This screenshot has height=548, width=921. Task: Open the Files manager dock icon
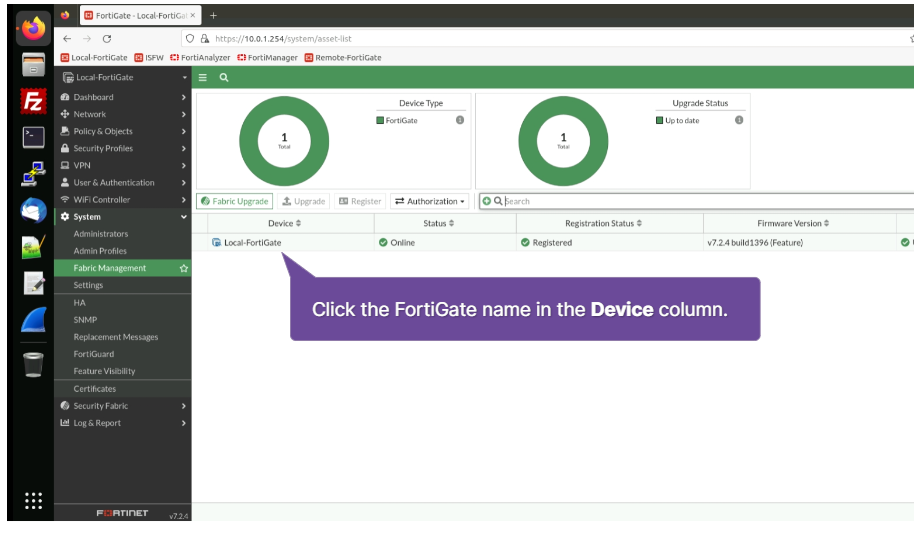point(33,65)
